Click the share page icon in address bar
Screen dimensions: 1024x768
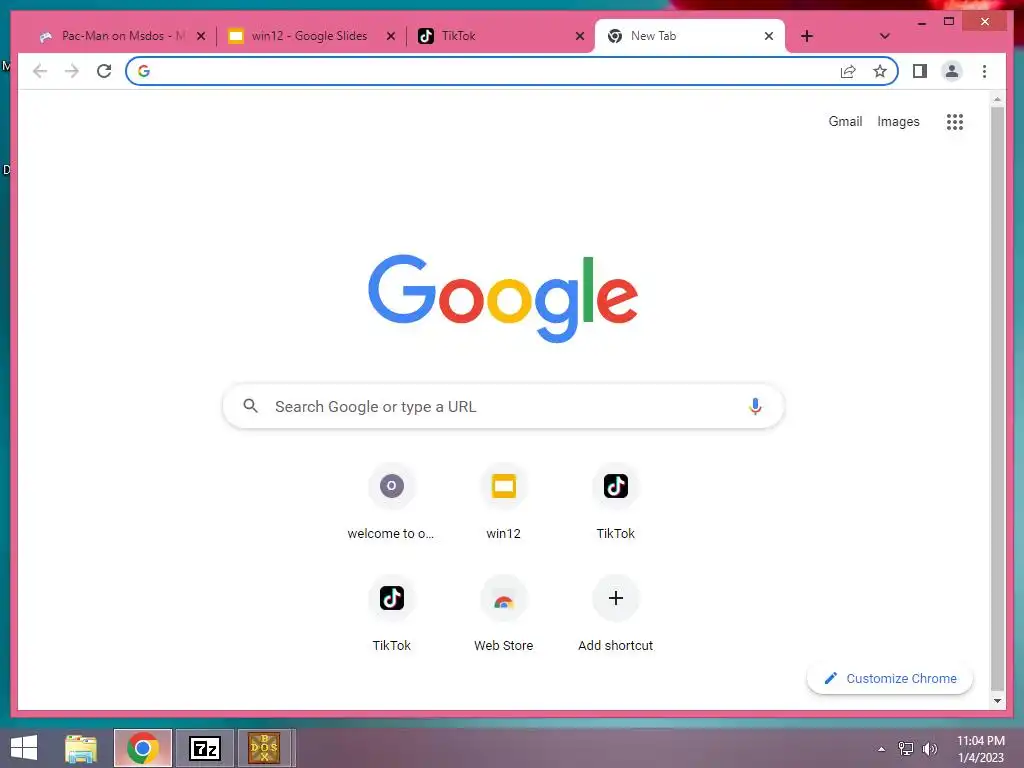[x=848, y=71]
